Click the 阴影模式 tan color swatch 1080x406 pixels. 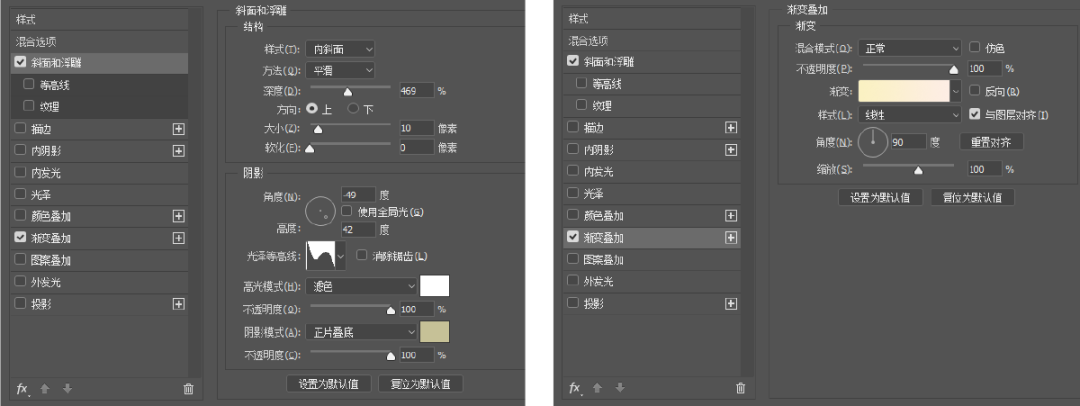tap(435, 331)
